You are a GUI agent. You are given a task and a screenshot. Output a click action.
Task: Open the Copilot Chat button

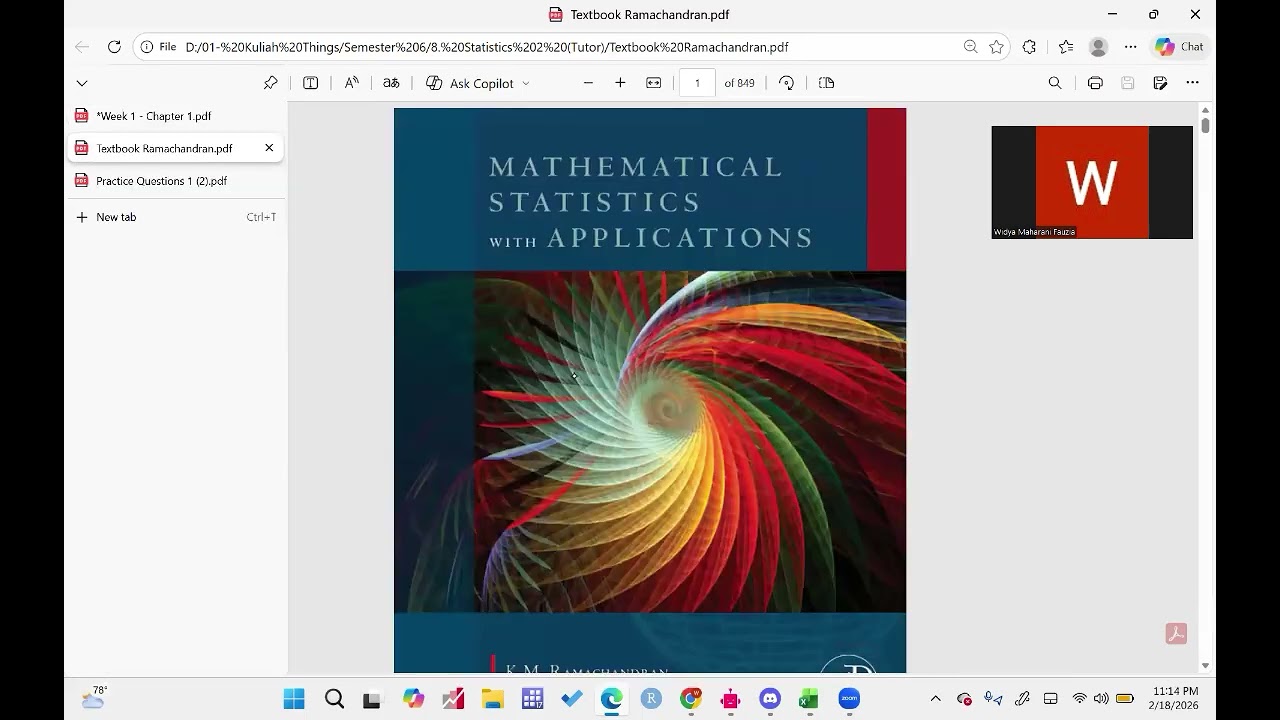[1179, 47]
